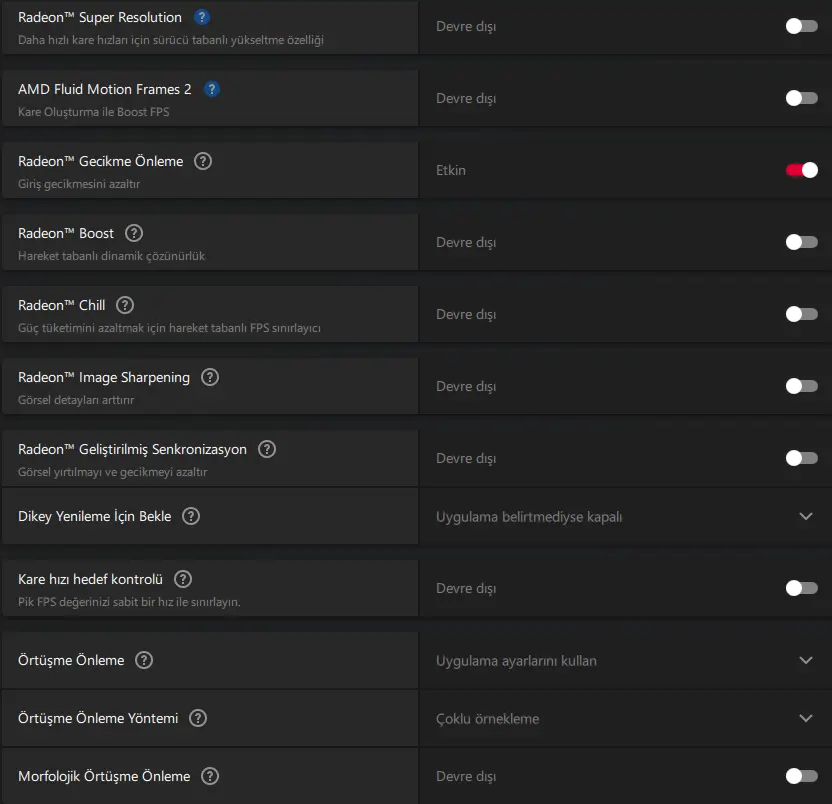Click the Örtüşme Önleme Yöntemi help icon
Screen dimensions: 832x804
click(198, 719)
